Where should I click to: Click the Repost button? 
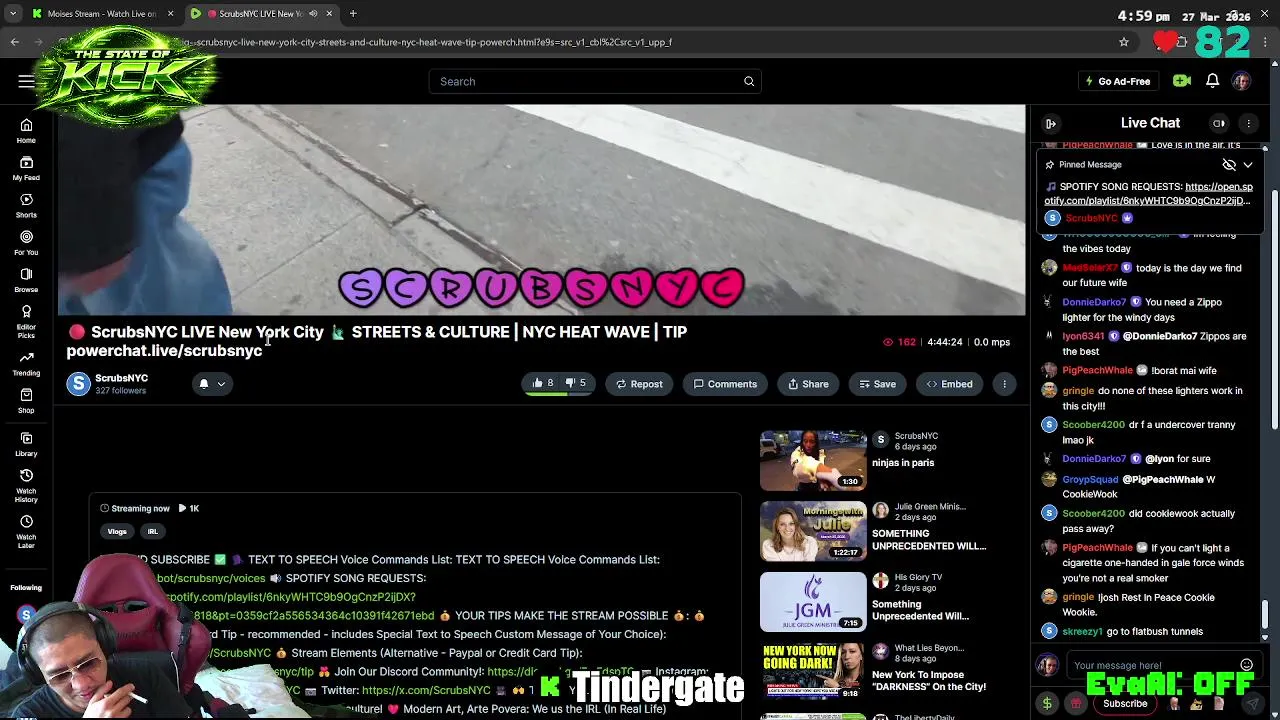pos(638,384)
